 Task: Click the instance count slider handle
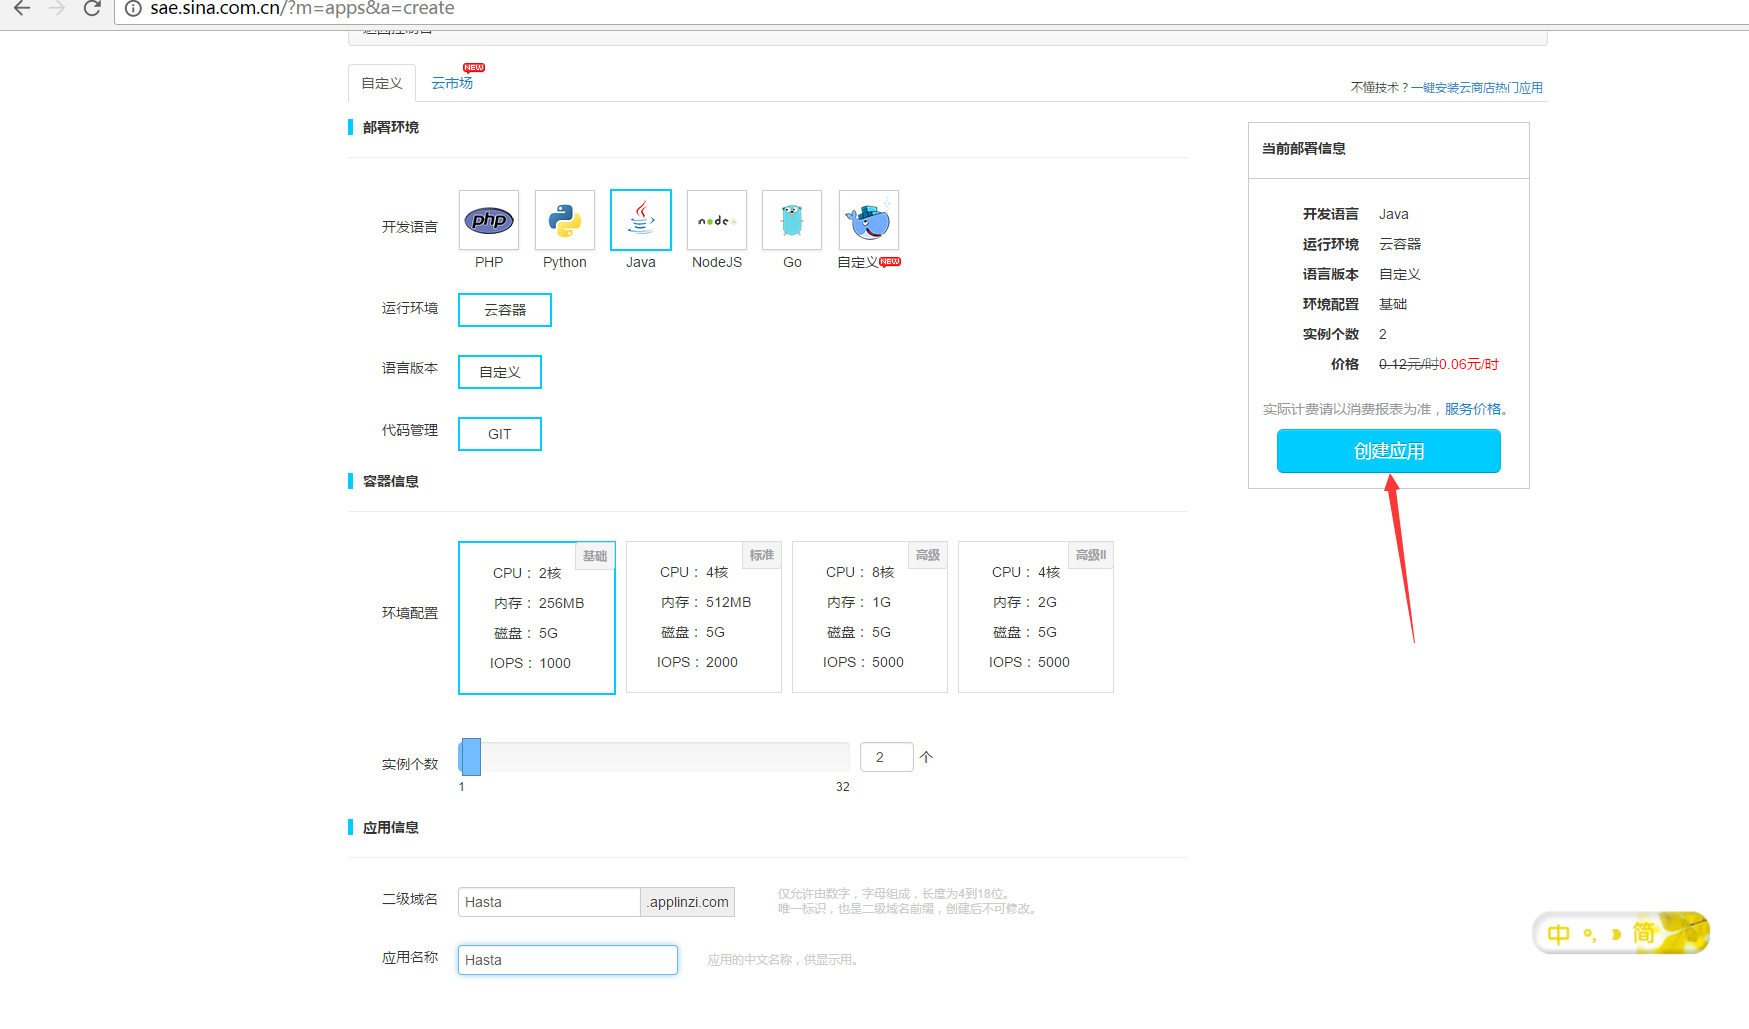coord(471,757)
